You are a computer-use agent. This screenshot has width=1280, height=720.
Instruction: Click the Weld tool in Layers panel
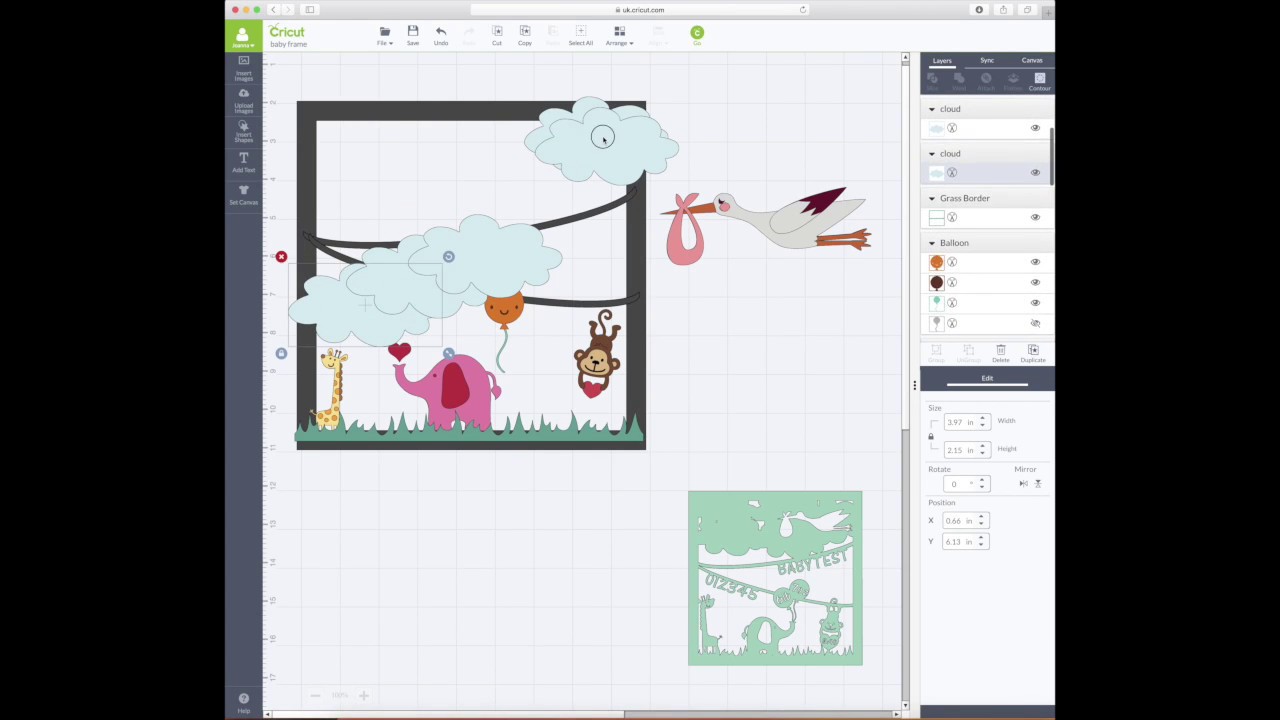(959, 81)
